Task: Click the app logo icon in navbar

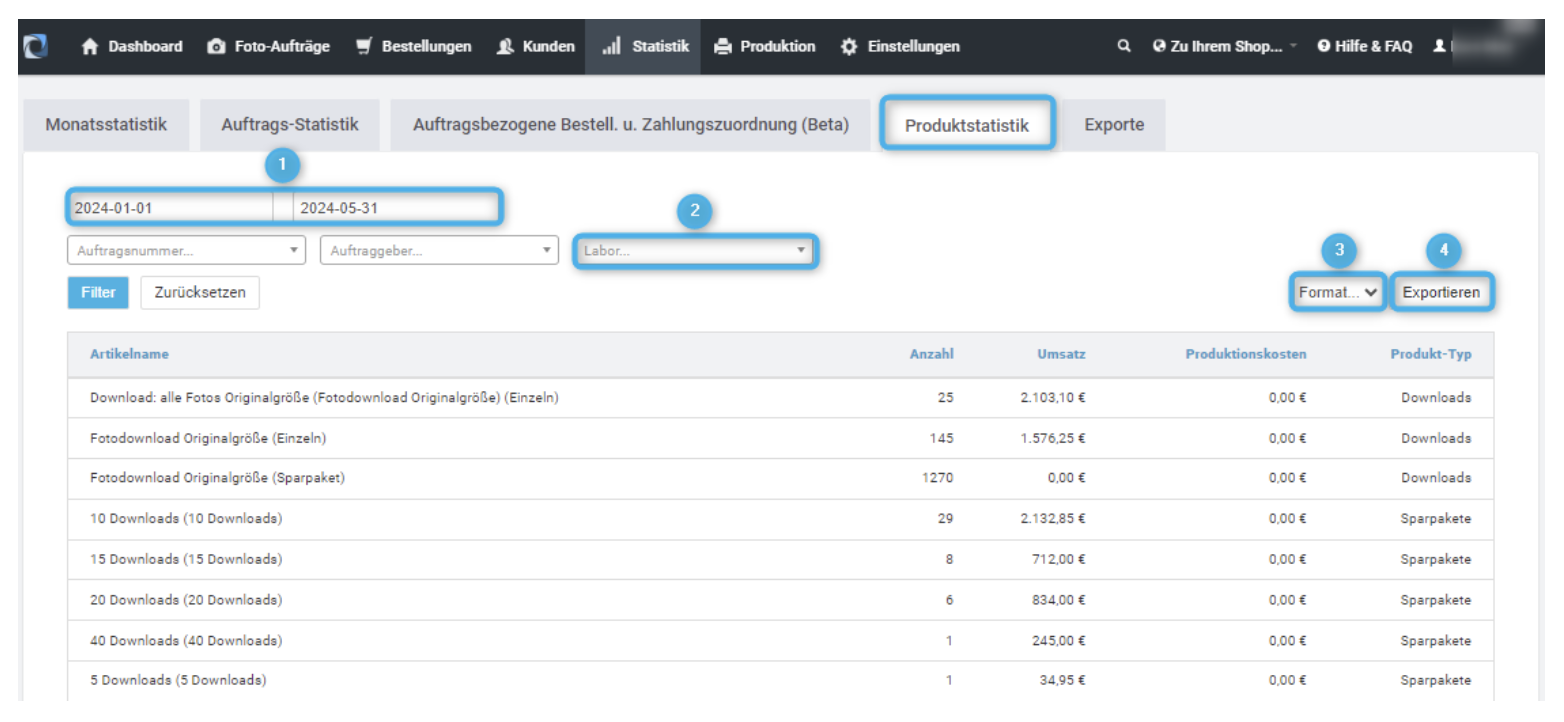Action: (x=35, y=46)
